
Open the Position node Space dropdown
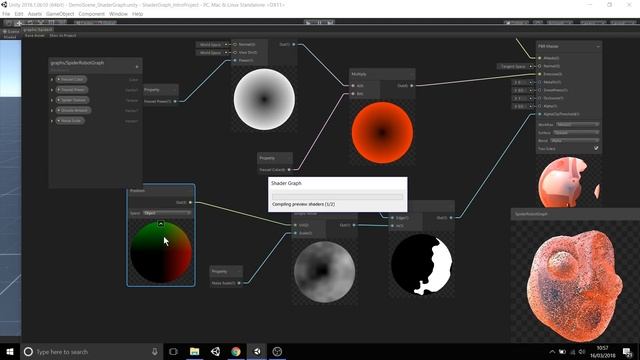pyautogui.click(x=167, y=213)
